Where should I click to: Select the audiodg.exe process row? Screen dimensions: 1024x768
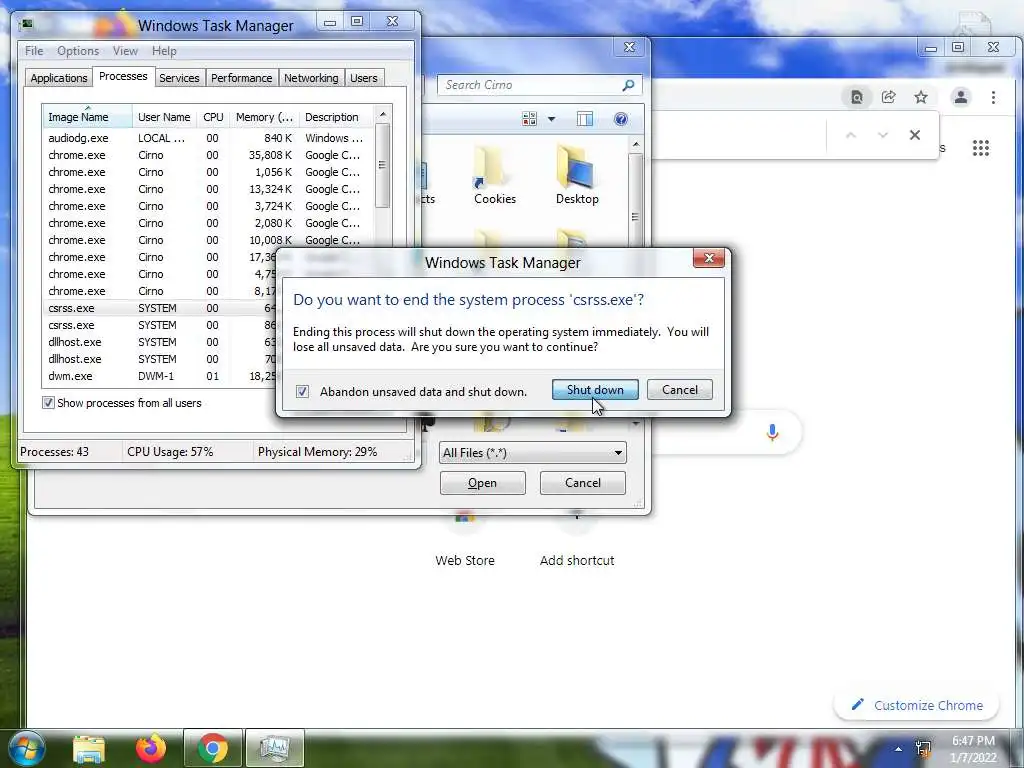click(207, 138)
